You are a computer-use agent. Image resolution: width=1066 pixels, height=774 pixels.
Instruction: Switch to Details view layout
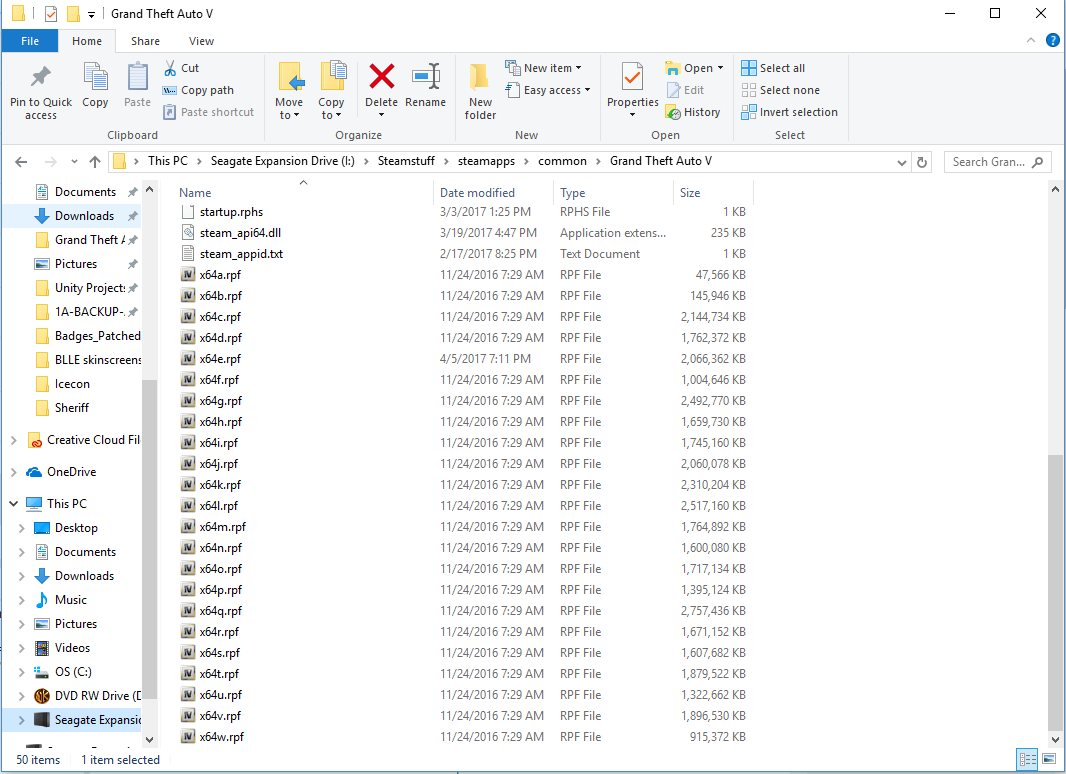click(1027, 758)
